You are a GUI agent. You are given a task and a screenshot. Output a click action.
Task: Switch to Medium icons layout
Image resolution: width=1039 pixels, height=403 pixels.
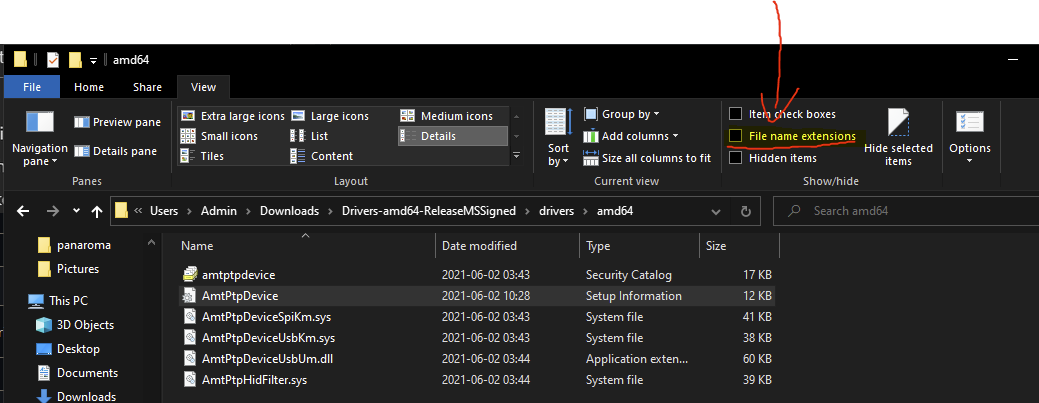[x=447, y=116]
